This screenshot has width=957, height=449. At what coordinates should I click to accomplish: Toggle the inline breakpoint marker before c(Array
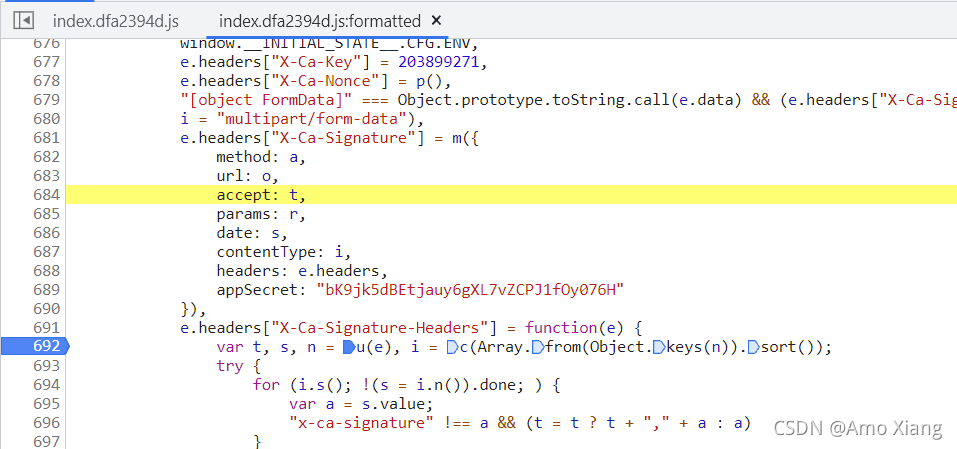452,347
